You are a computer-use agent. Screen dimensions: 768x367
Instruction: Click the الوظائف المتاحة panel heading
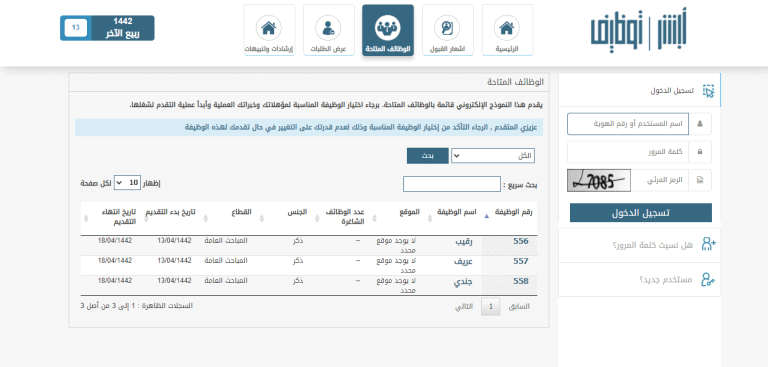tap(515, 82)
